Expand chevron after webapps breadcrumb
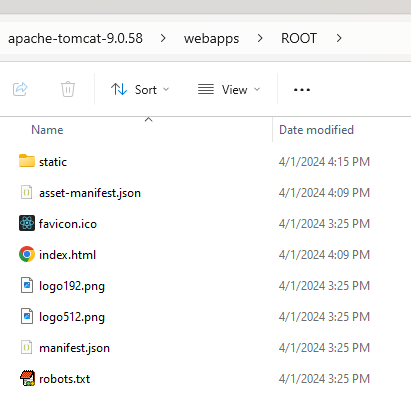411x412 pixels. (260, 38)
